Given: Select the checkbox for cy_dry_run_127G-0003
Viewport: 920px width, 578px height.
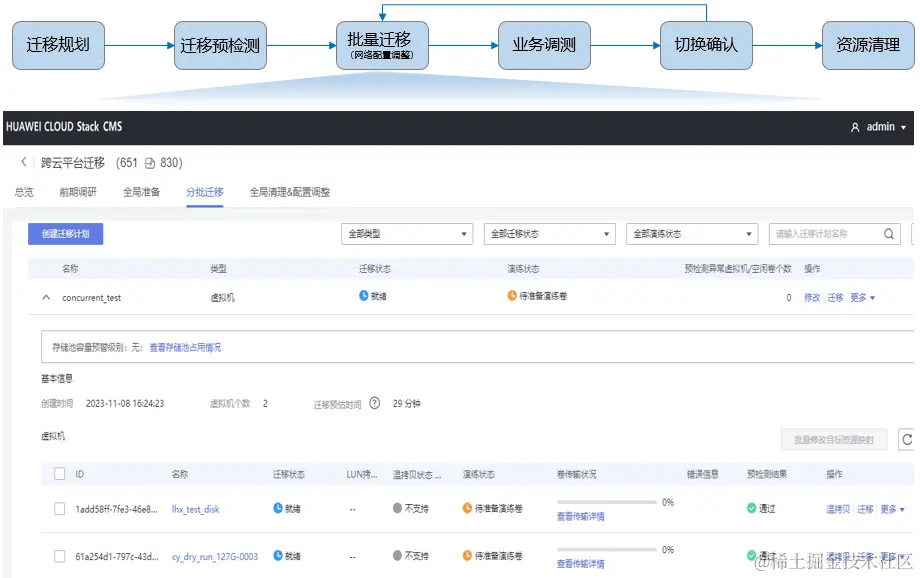Looking at the screenshot, I should click(x=59, y=557).
